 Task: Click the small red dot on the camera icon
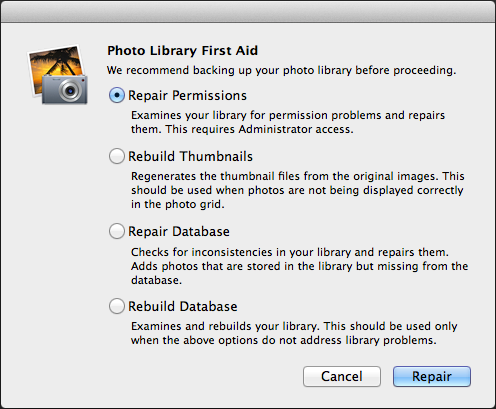coord(83,80)
